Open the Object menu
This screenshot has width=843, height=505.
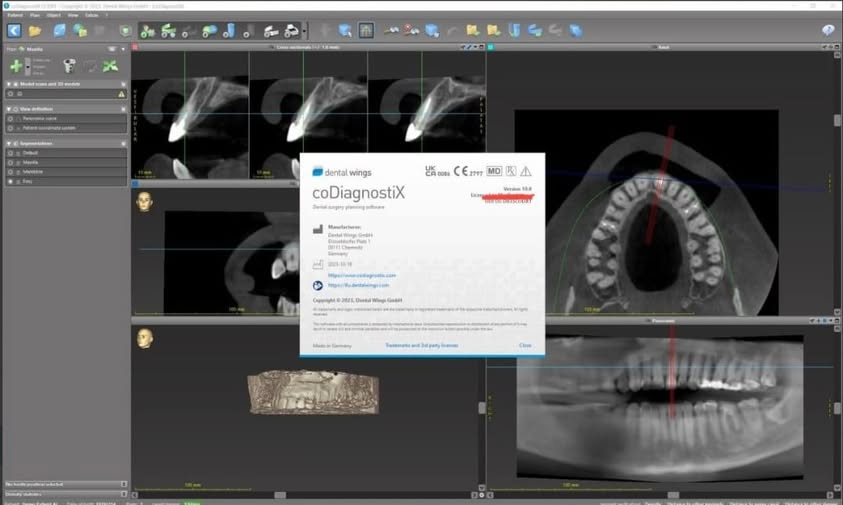[x=53, y=15]
